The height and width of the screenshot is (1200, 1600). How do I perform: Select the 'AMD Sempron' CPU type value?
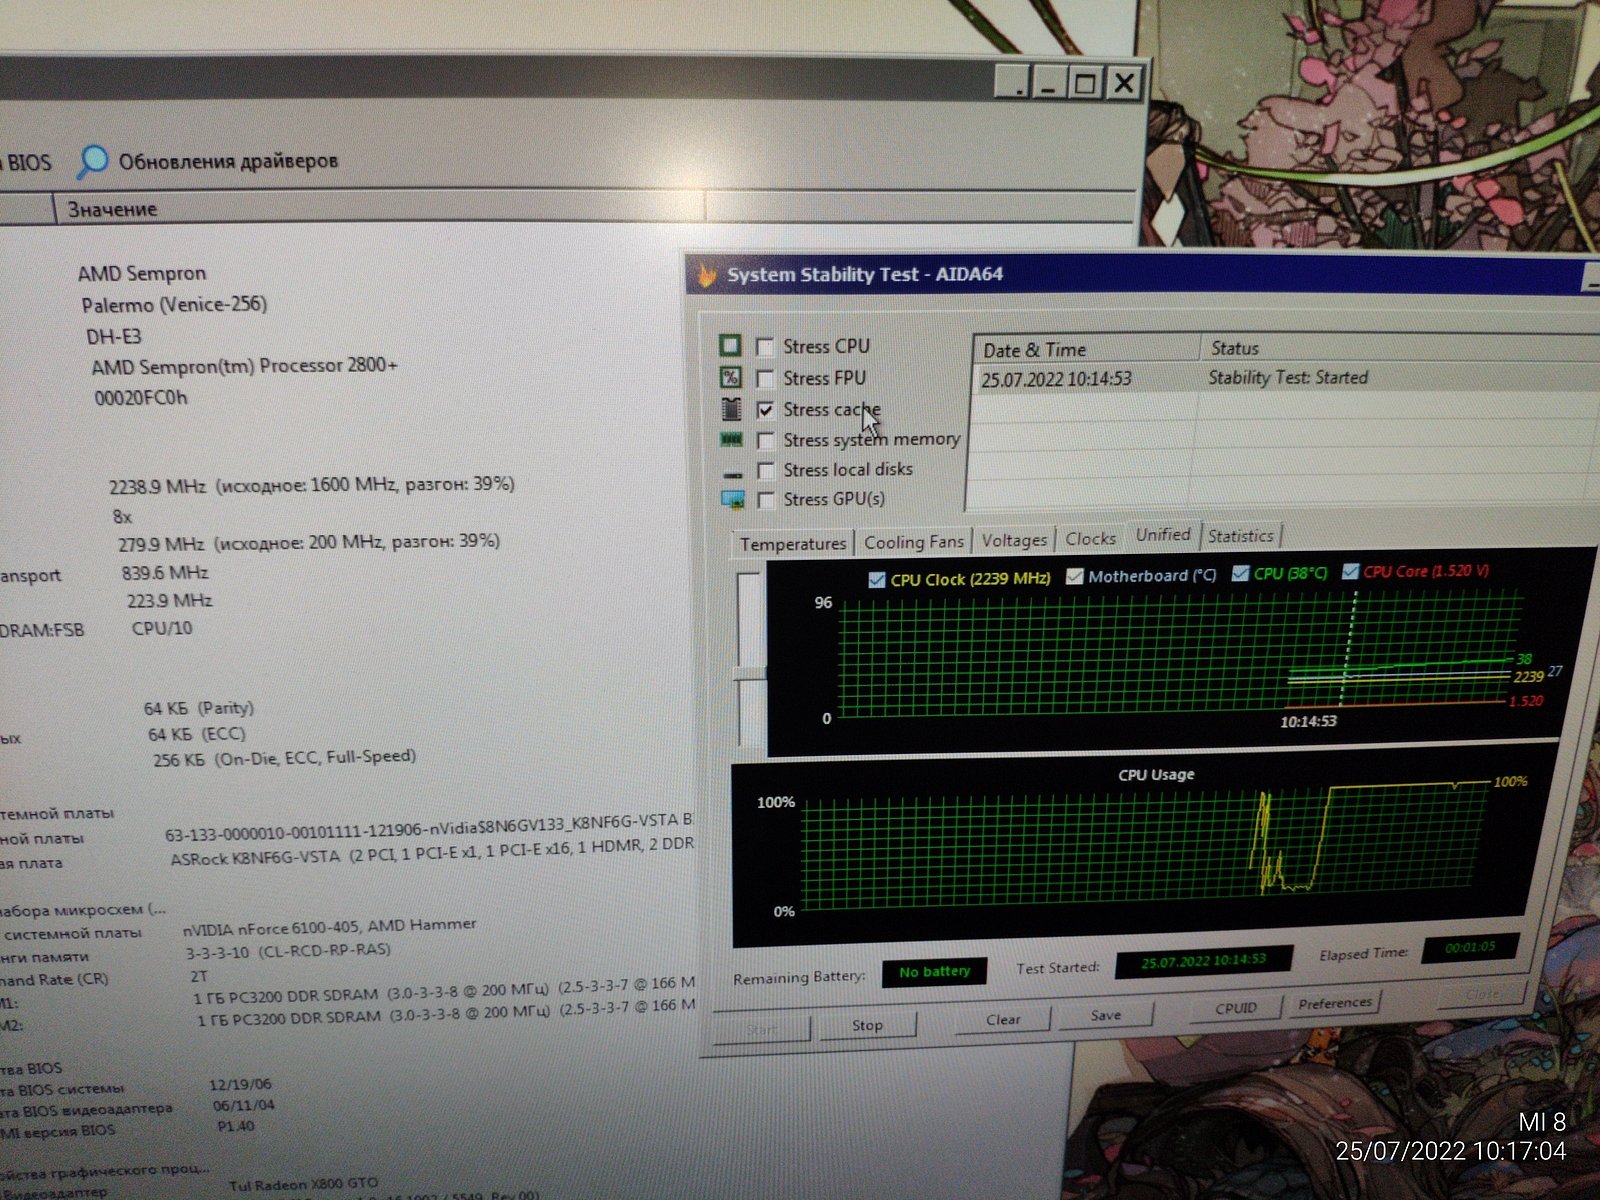point(142,274)
